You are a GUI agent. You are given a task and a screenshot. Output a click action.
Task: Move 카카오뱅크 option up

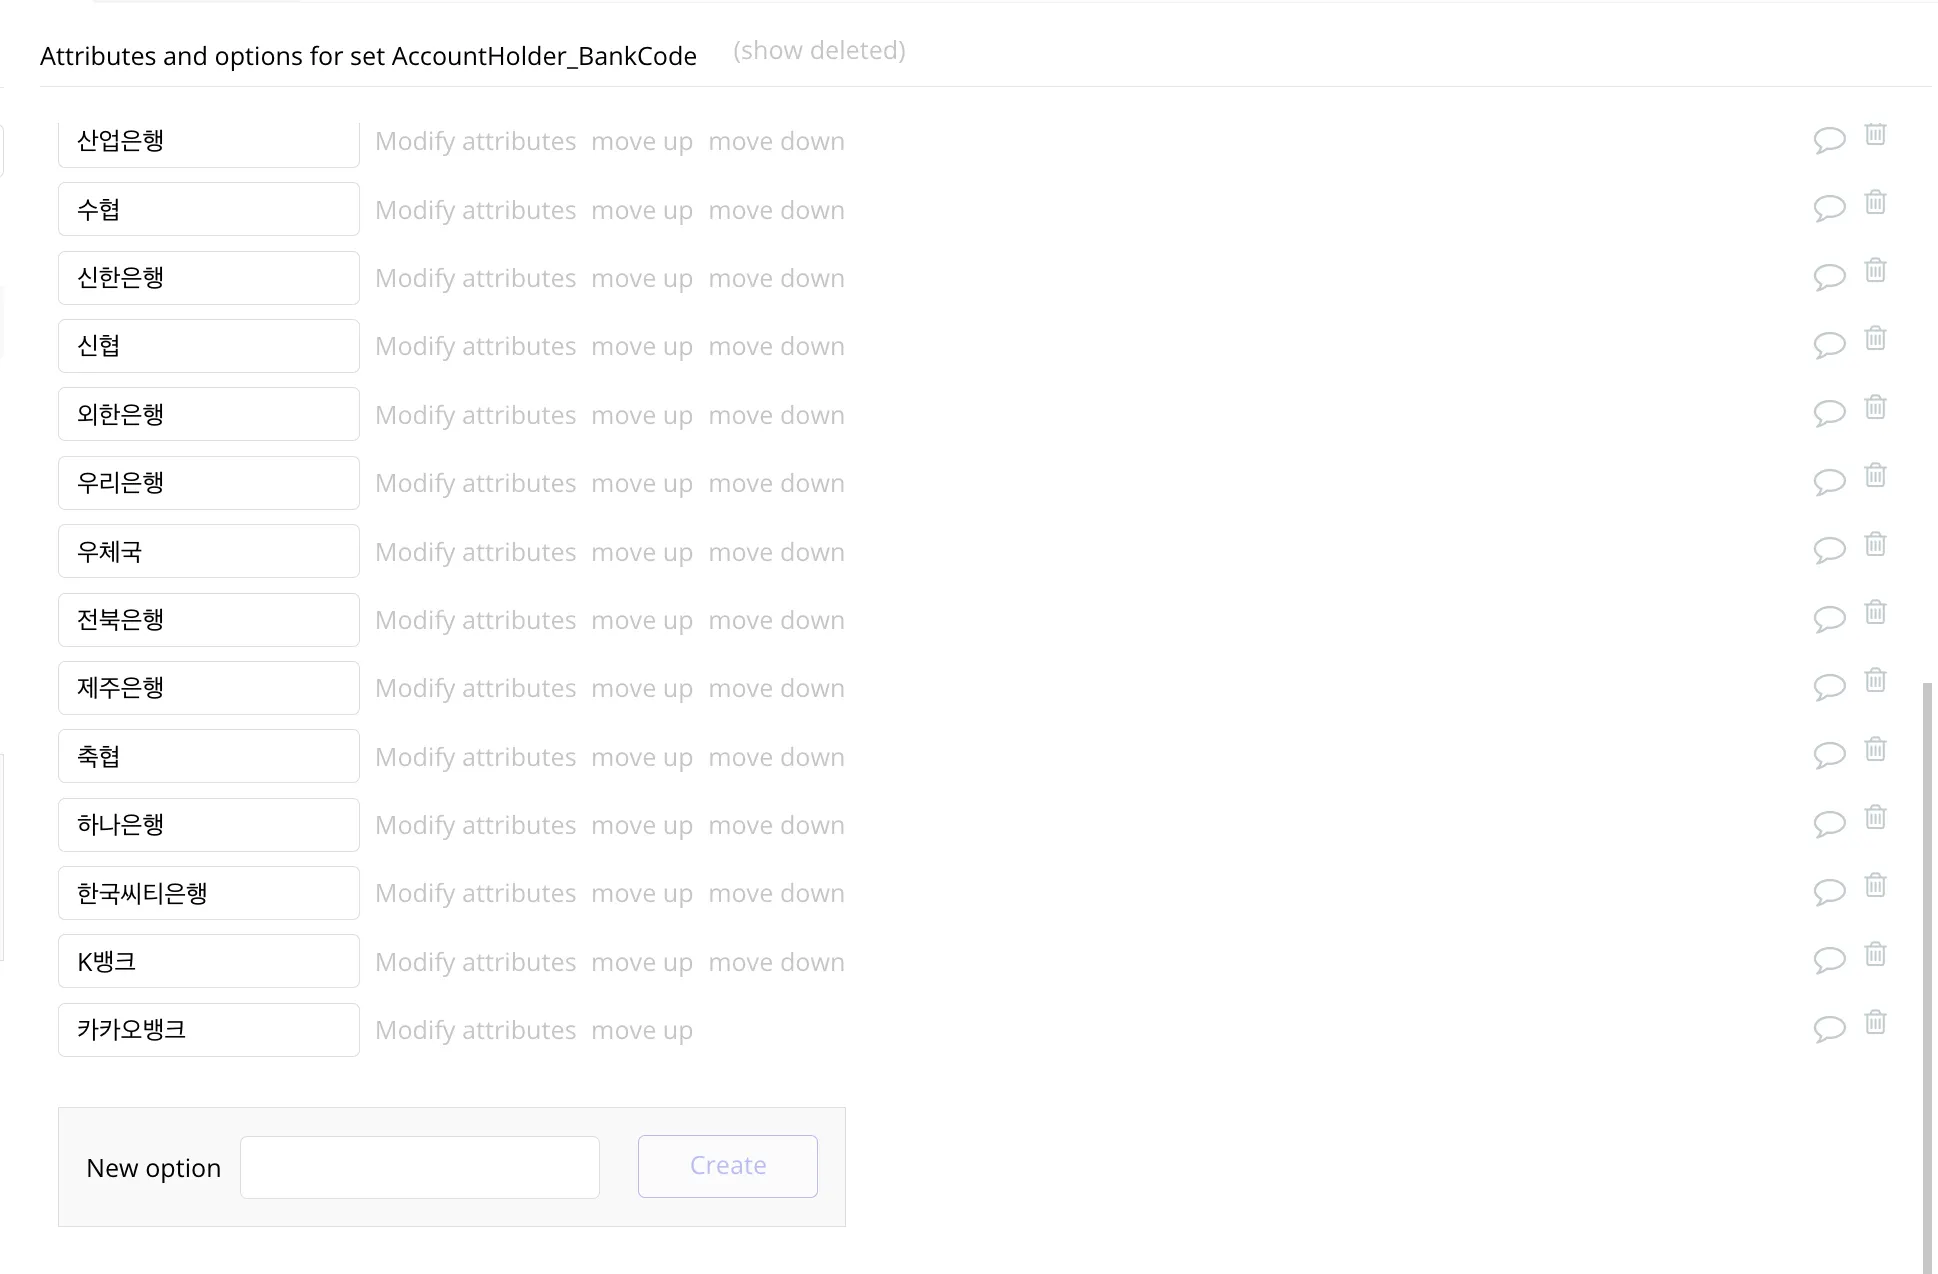(641, 1031)
